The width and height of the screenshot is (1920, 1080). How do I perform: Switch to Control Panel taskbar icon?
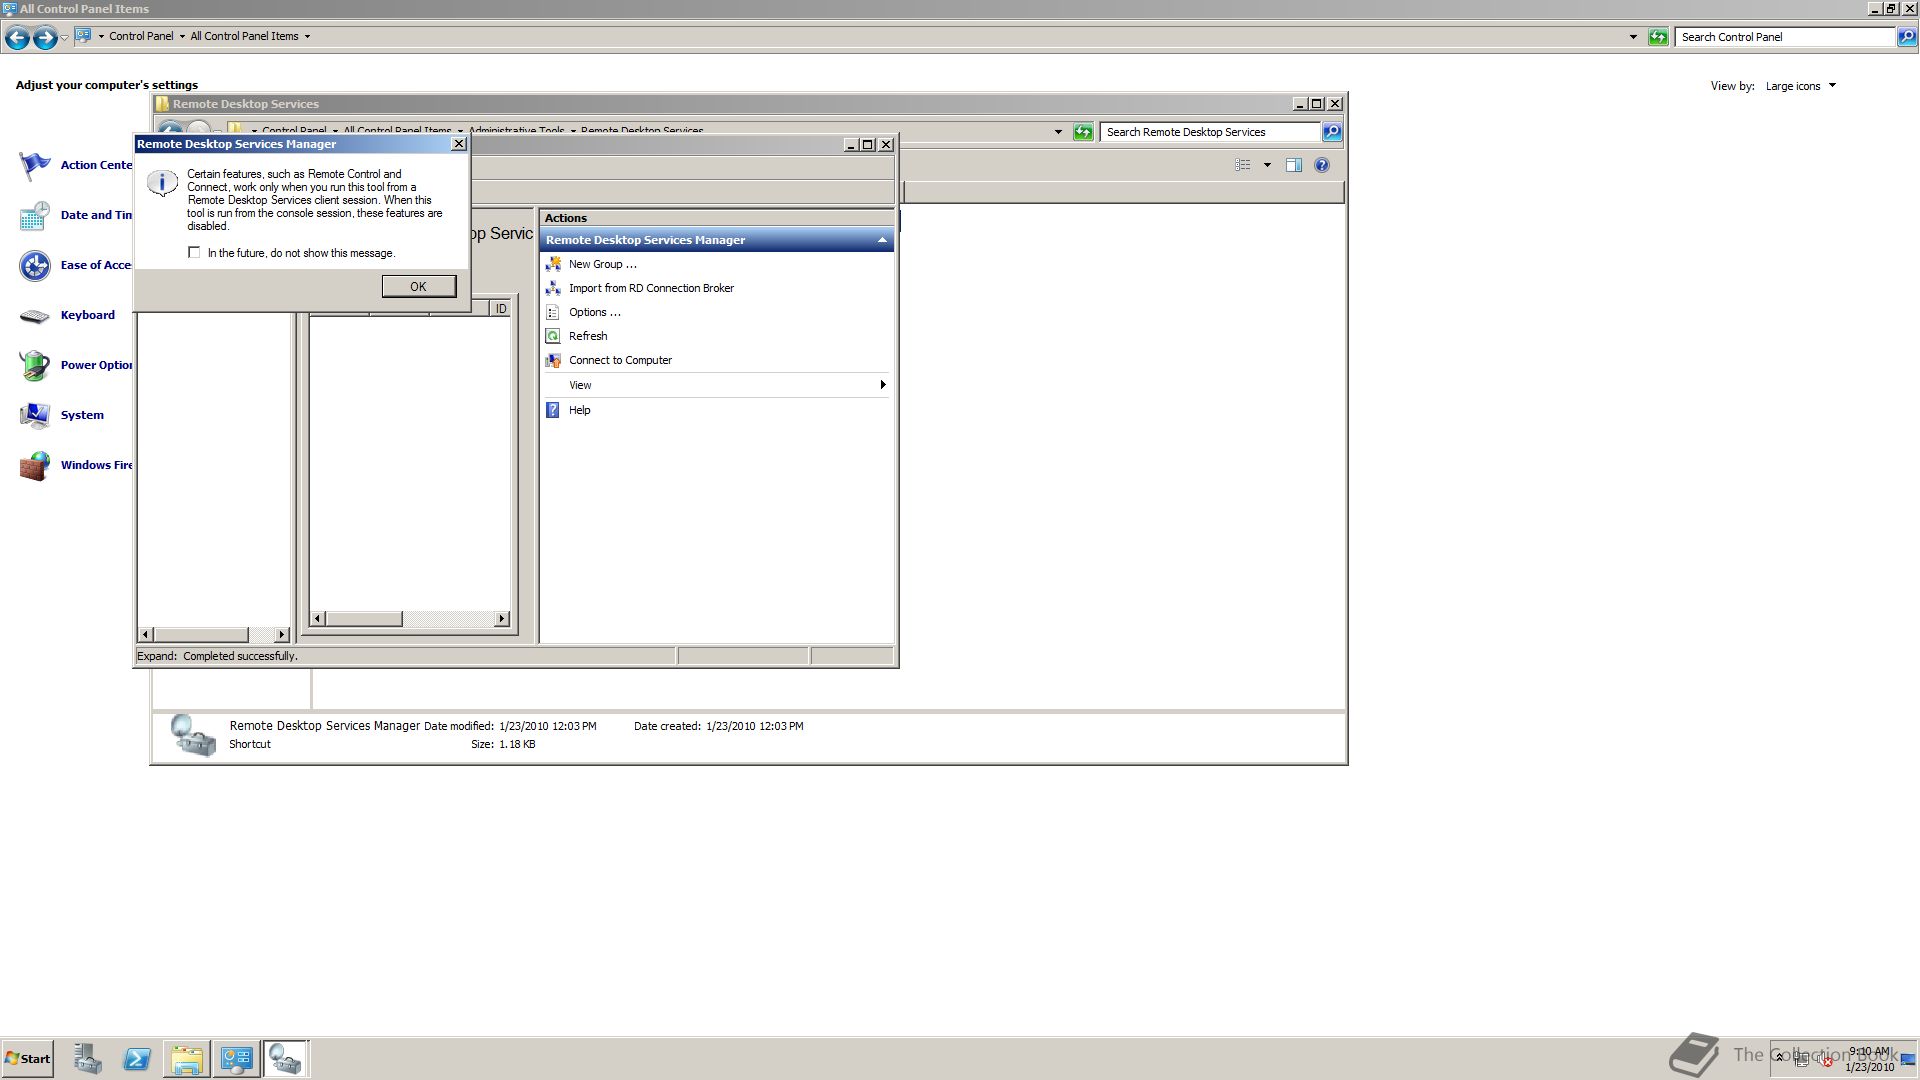click(x=237, y=1059)
